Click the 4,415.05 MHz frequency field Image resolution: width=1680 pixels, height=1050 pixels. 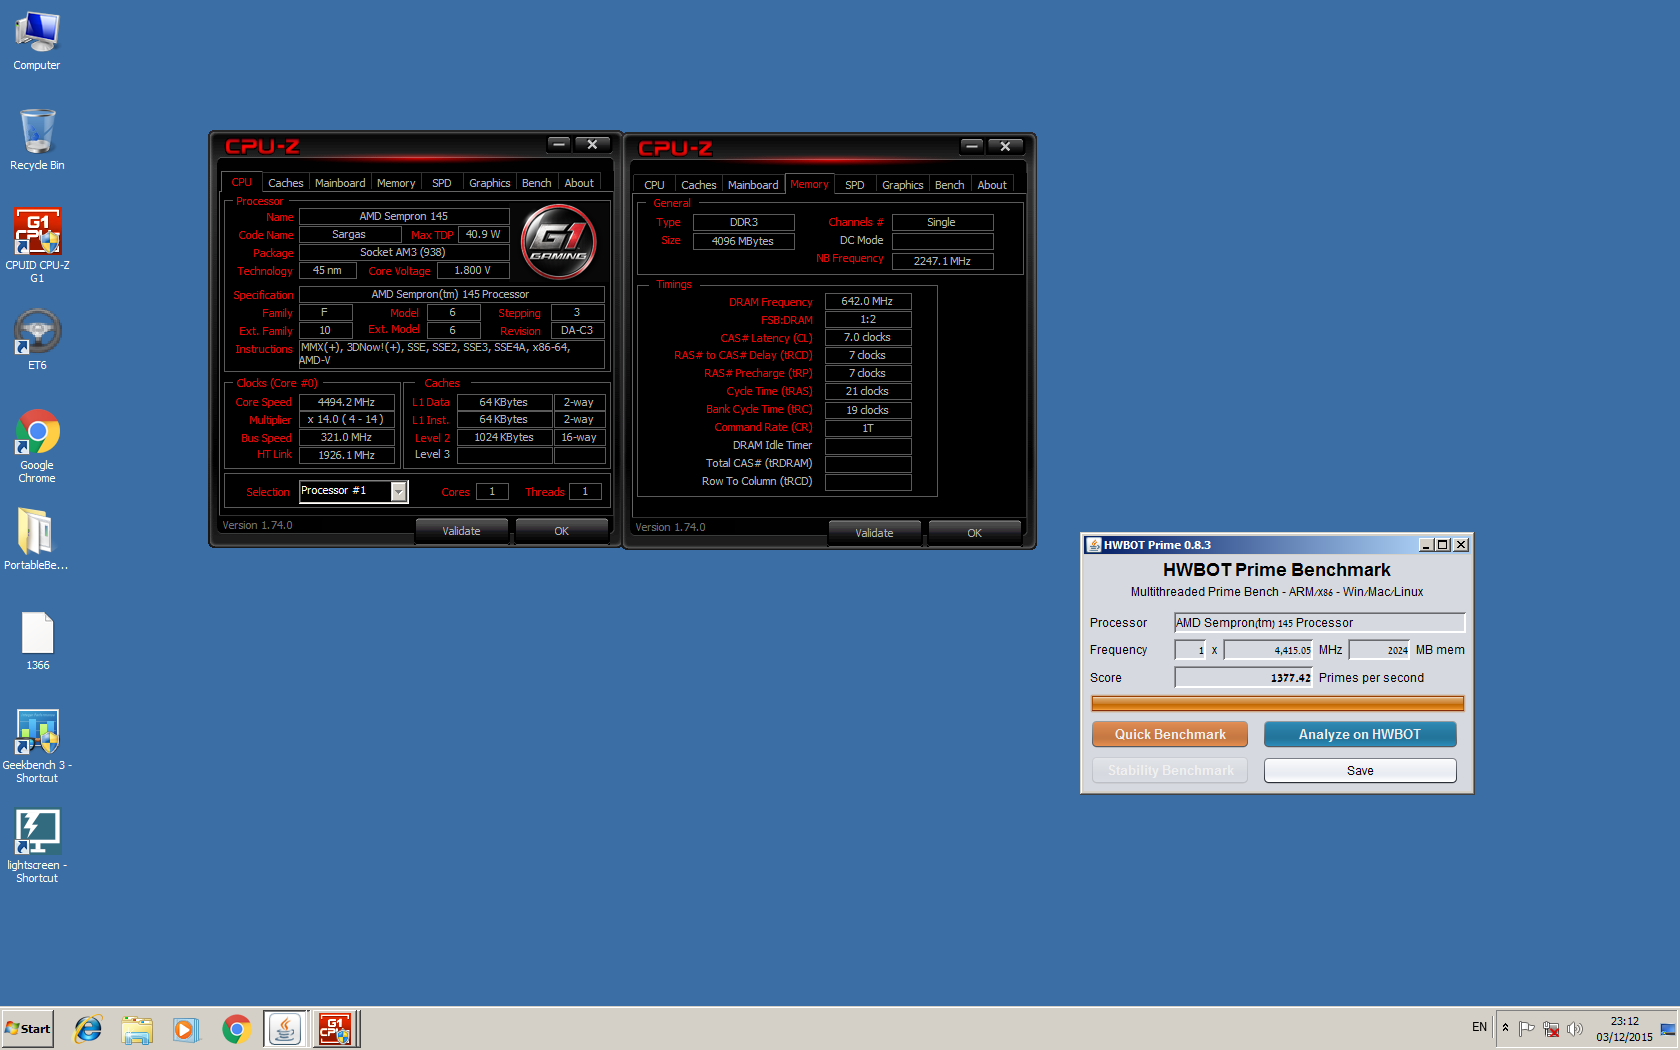point(1268,650)
